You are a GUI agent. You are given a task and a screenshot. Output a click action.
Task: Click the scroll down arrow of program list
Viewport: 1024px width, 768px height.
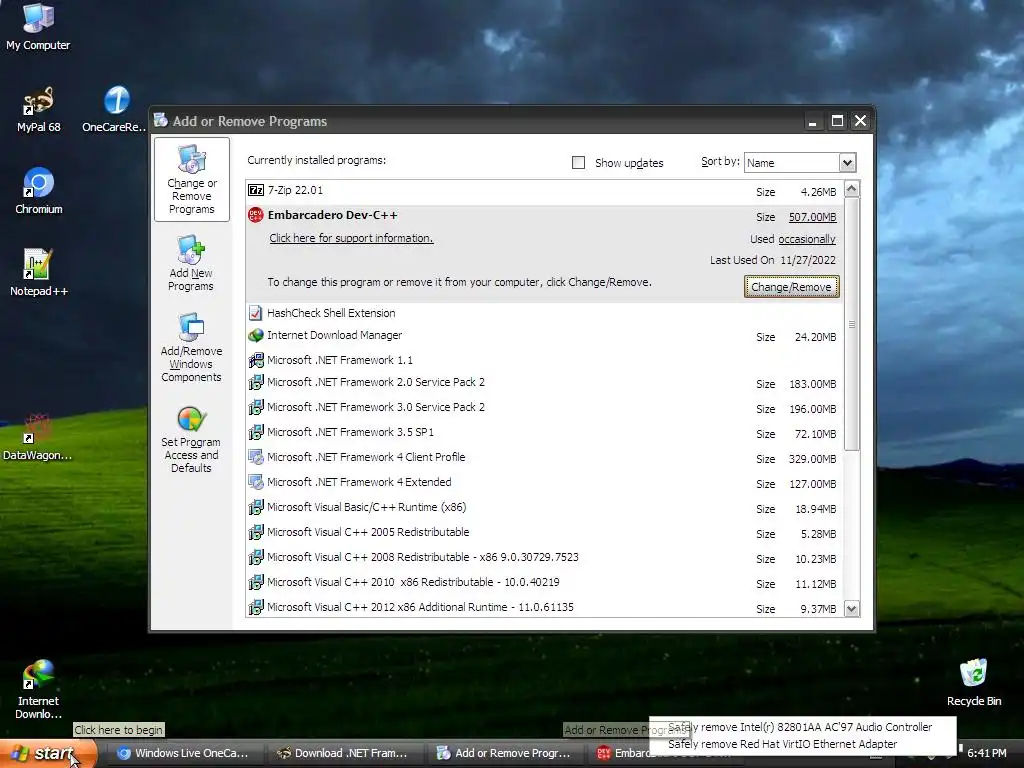(852, 609)
